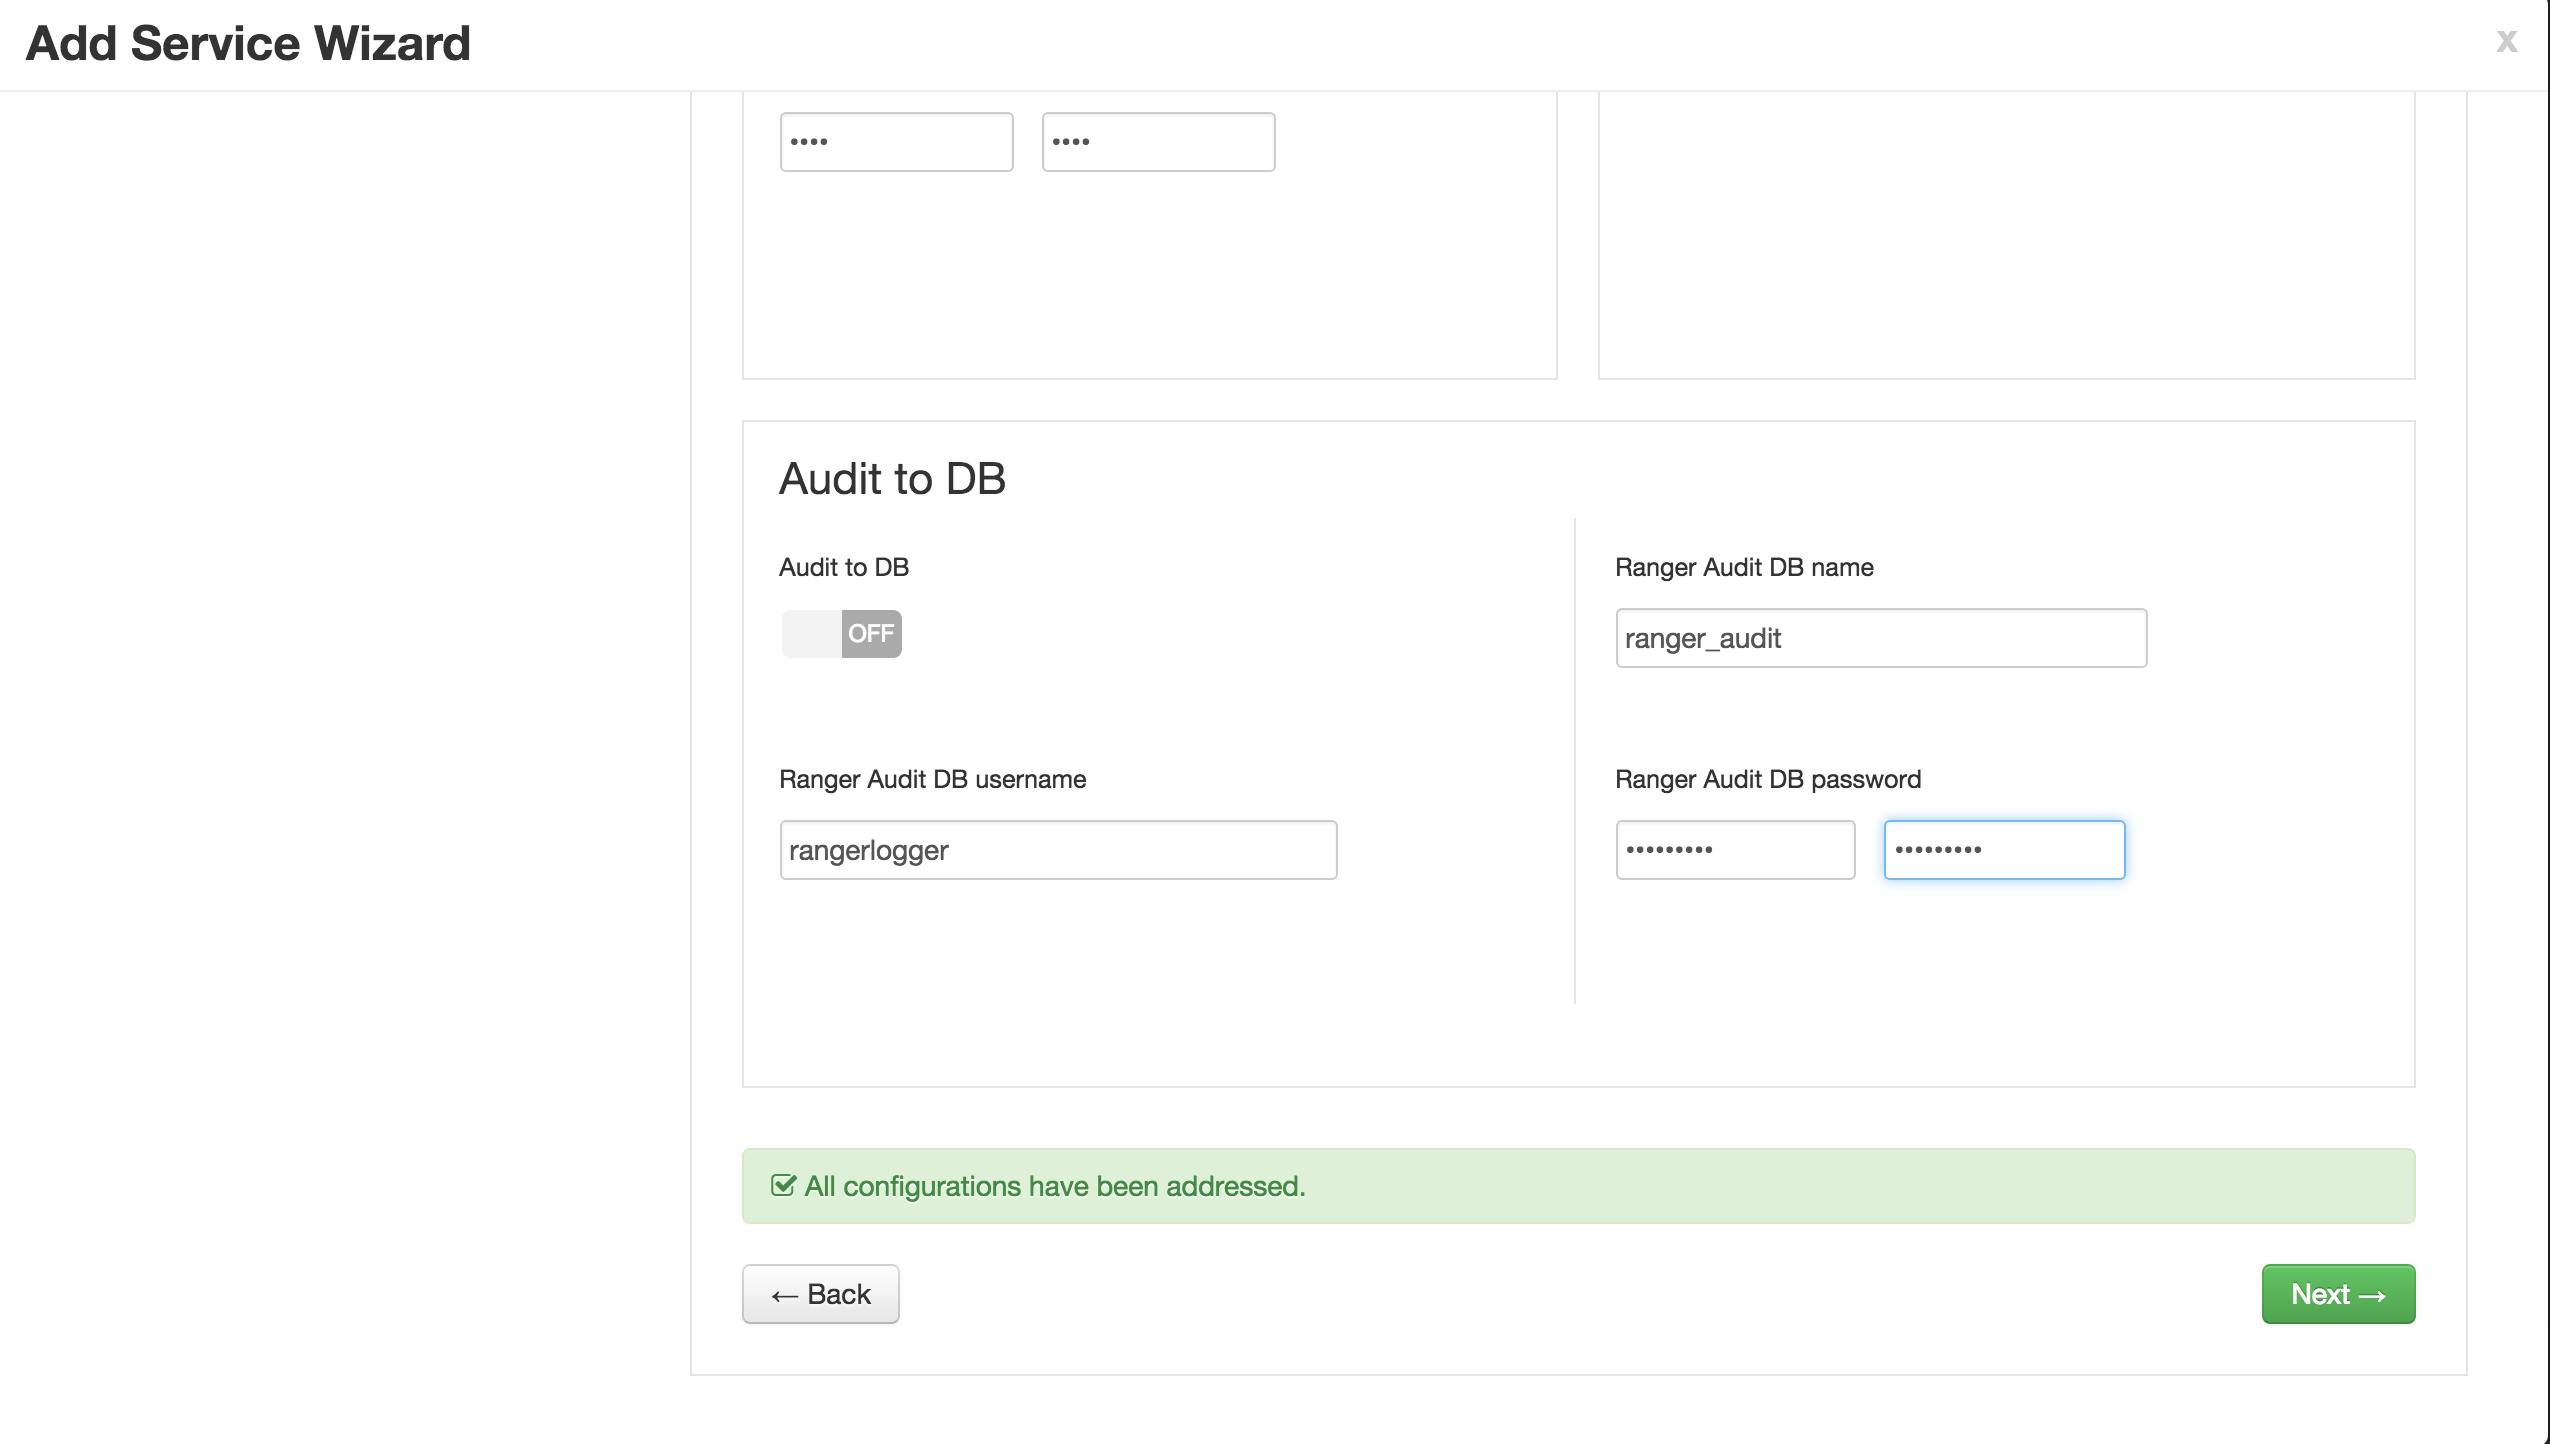Click the large 'Audit to DB' section heading
The width and height of the screenshot is (2550, 1444).
click(892, 479)
